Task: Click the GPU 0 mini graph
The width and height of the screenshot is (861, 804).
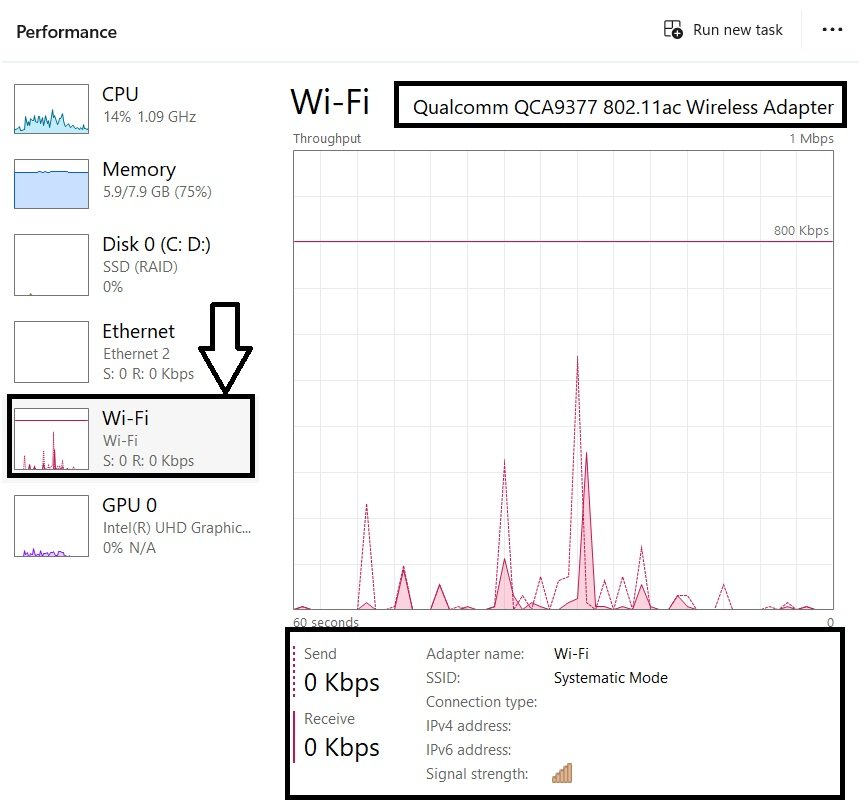Action: pyautogui.click(x=51, y=526)
